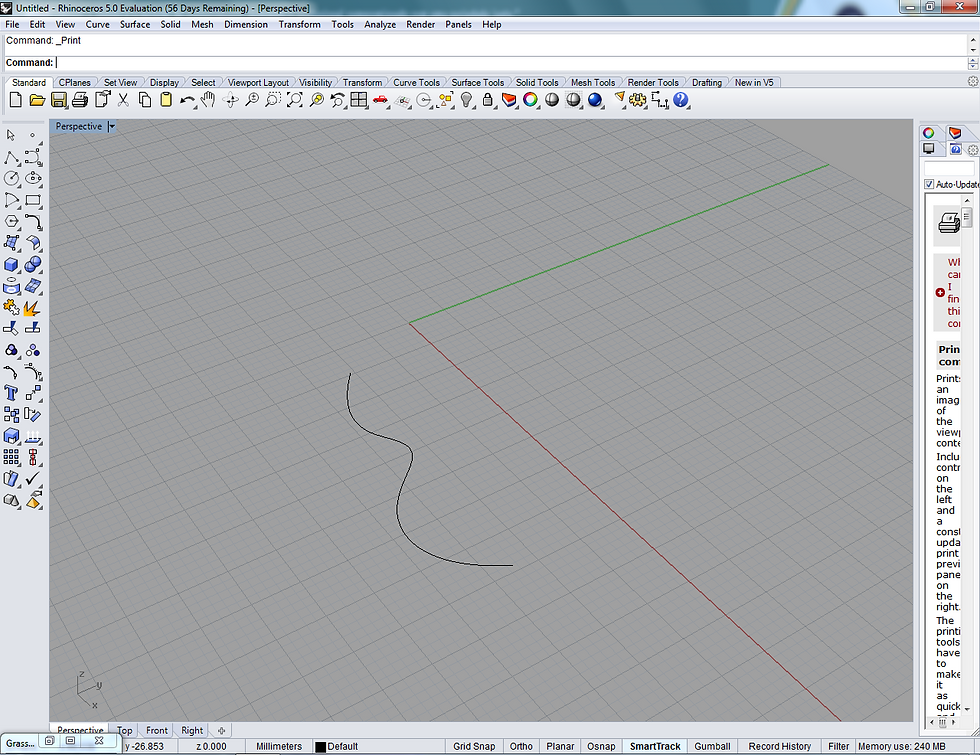The height and width of the screenshot is (755, 980).
Task: Toggle Record History in status bar
Action: click(x=779, y=746)
